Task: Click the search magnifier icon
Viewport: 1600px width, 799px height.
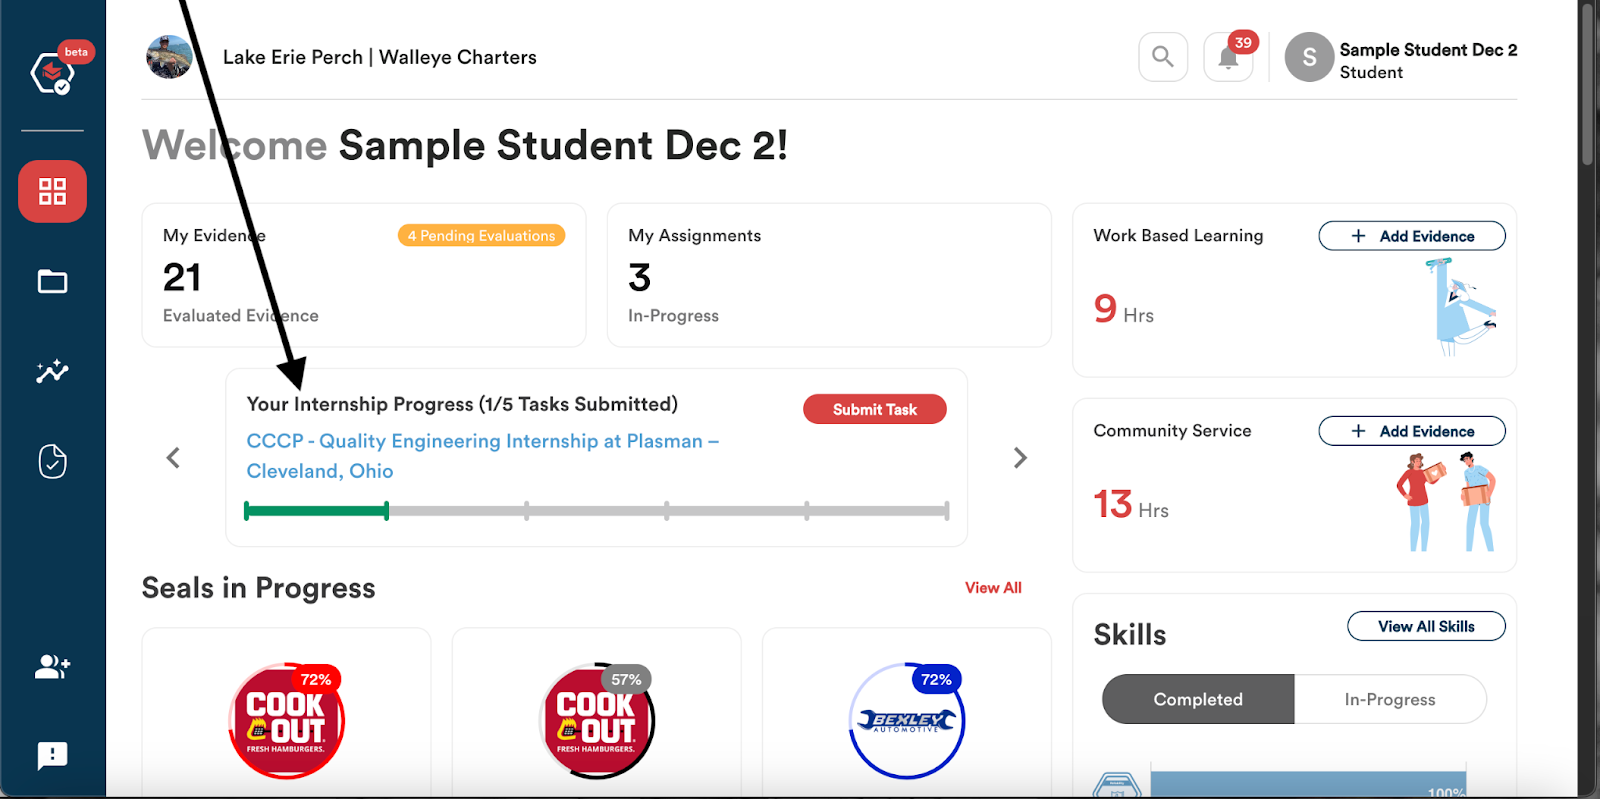Action: [x=1163, y=57]
